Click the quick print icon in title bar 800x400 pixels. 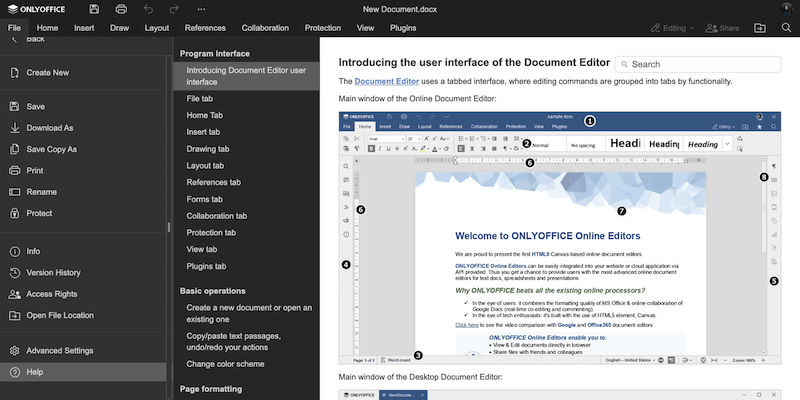click(121, 9)
